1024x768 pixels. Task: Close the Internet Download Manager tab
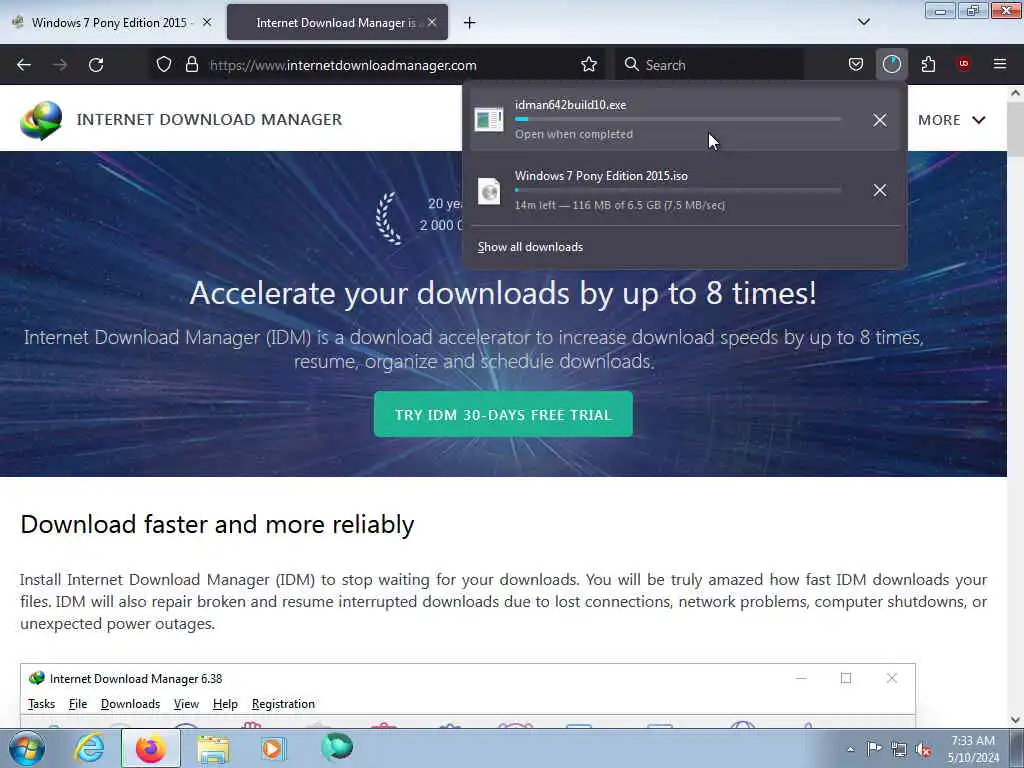[432, 22]
